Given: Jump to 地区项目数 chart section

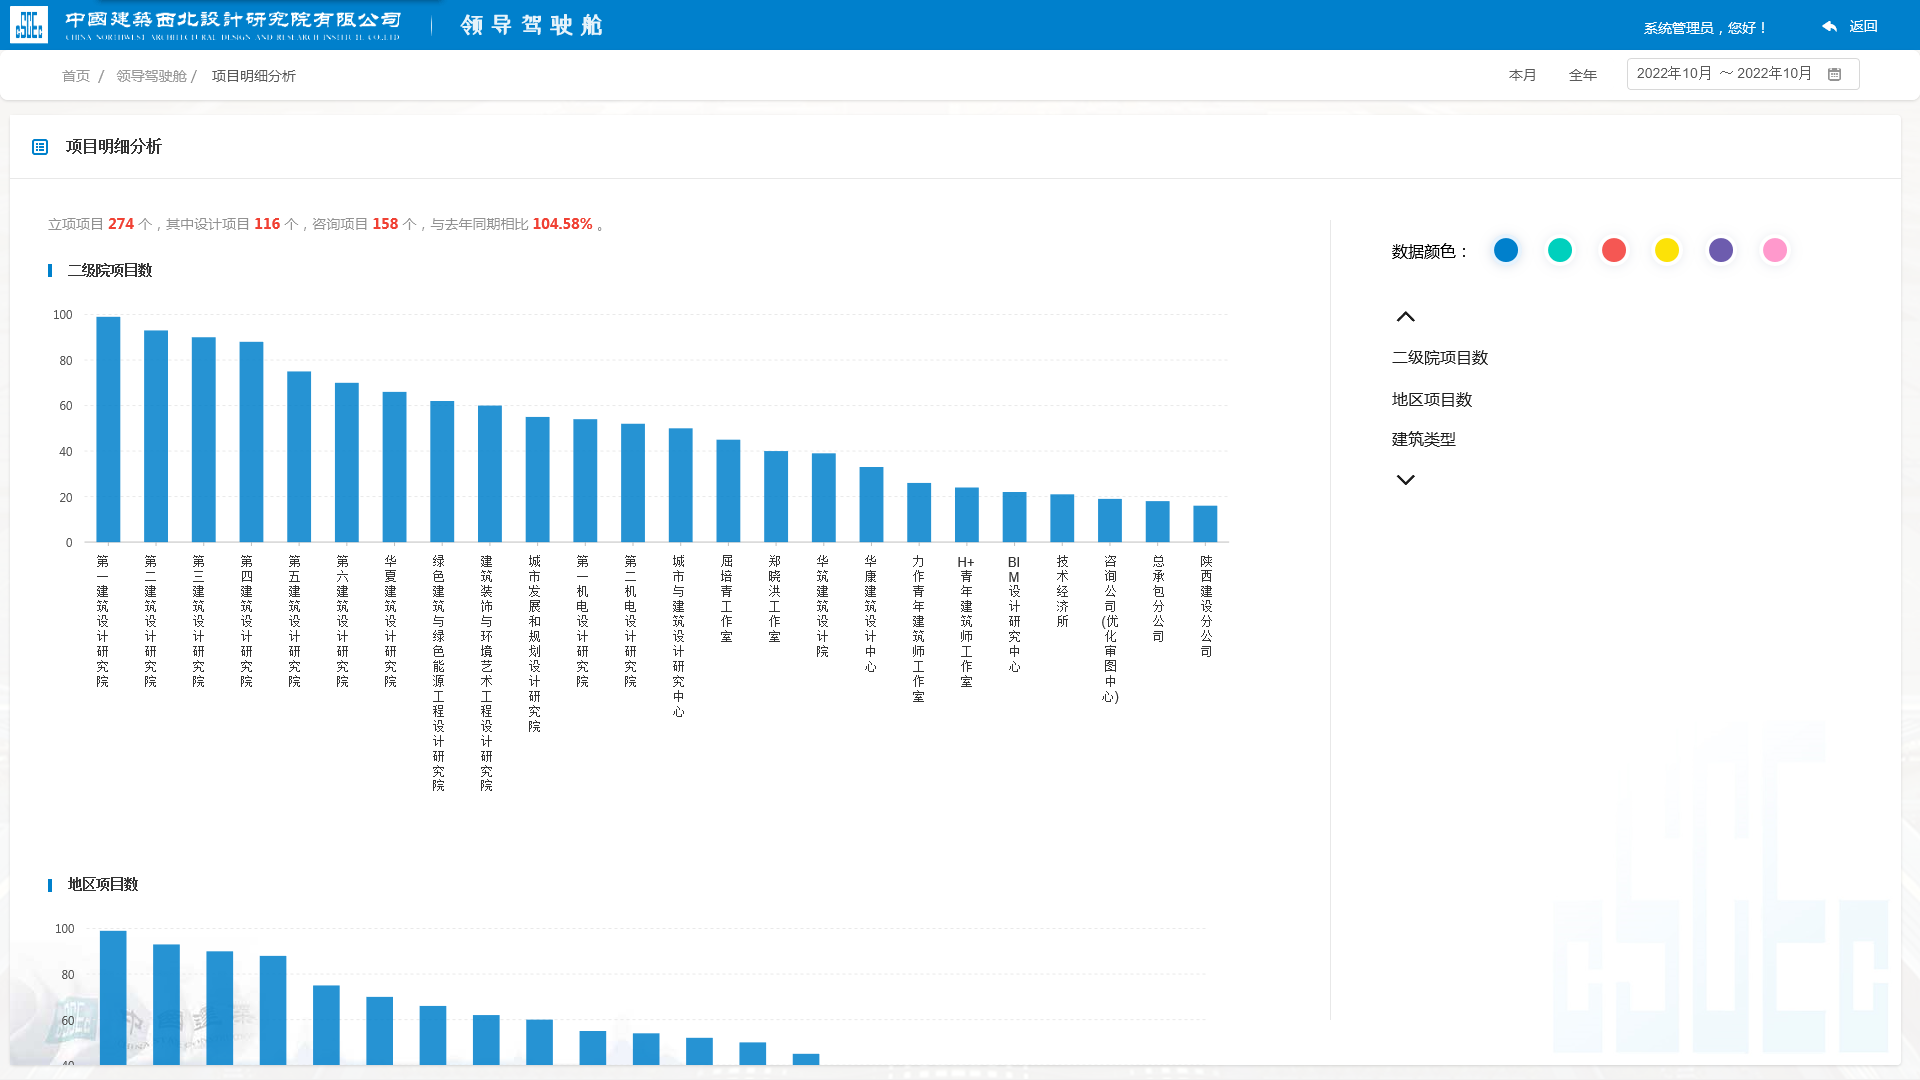Looking at the screenshot, I should pyautogui.click(x=1431, y=400).
